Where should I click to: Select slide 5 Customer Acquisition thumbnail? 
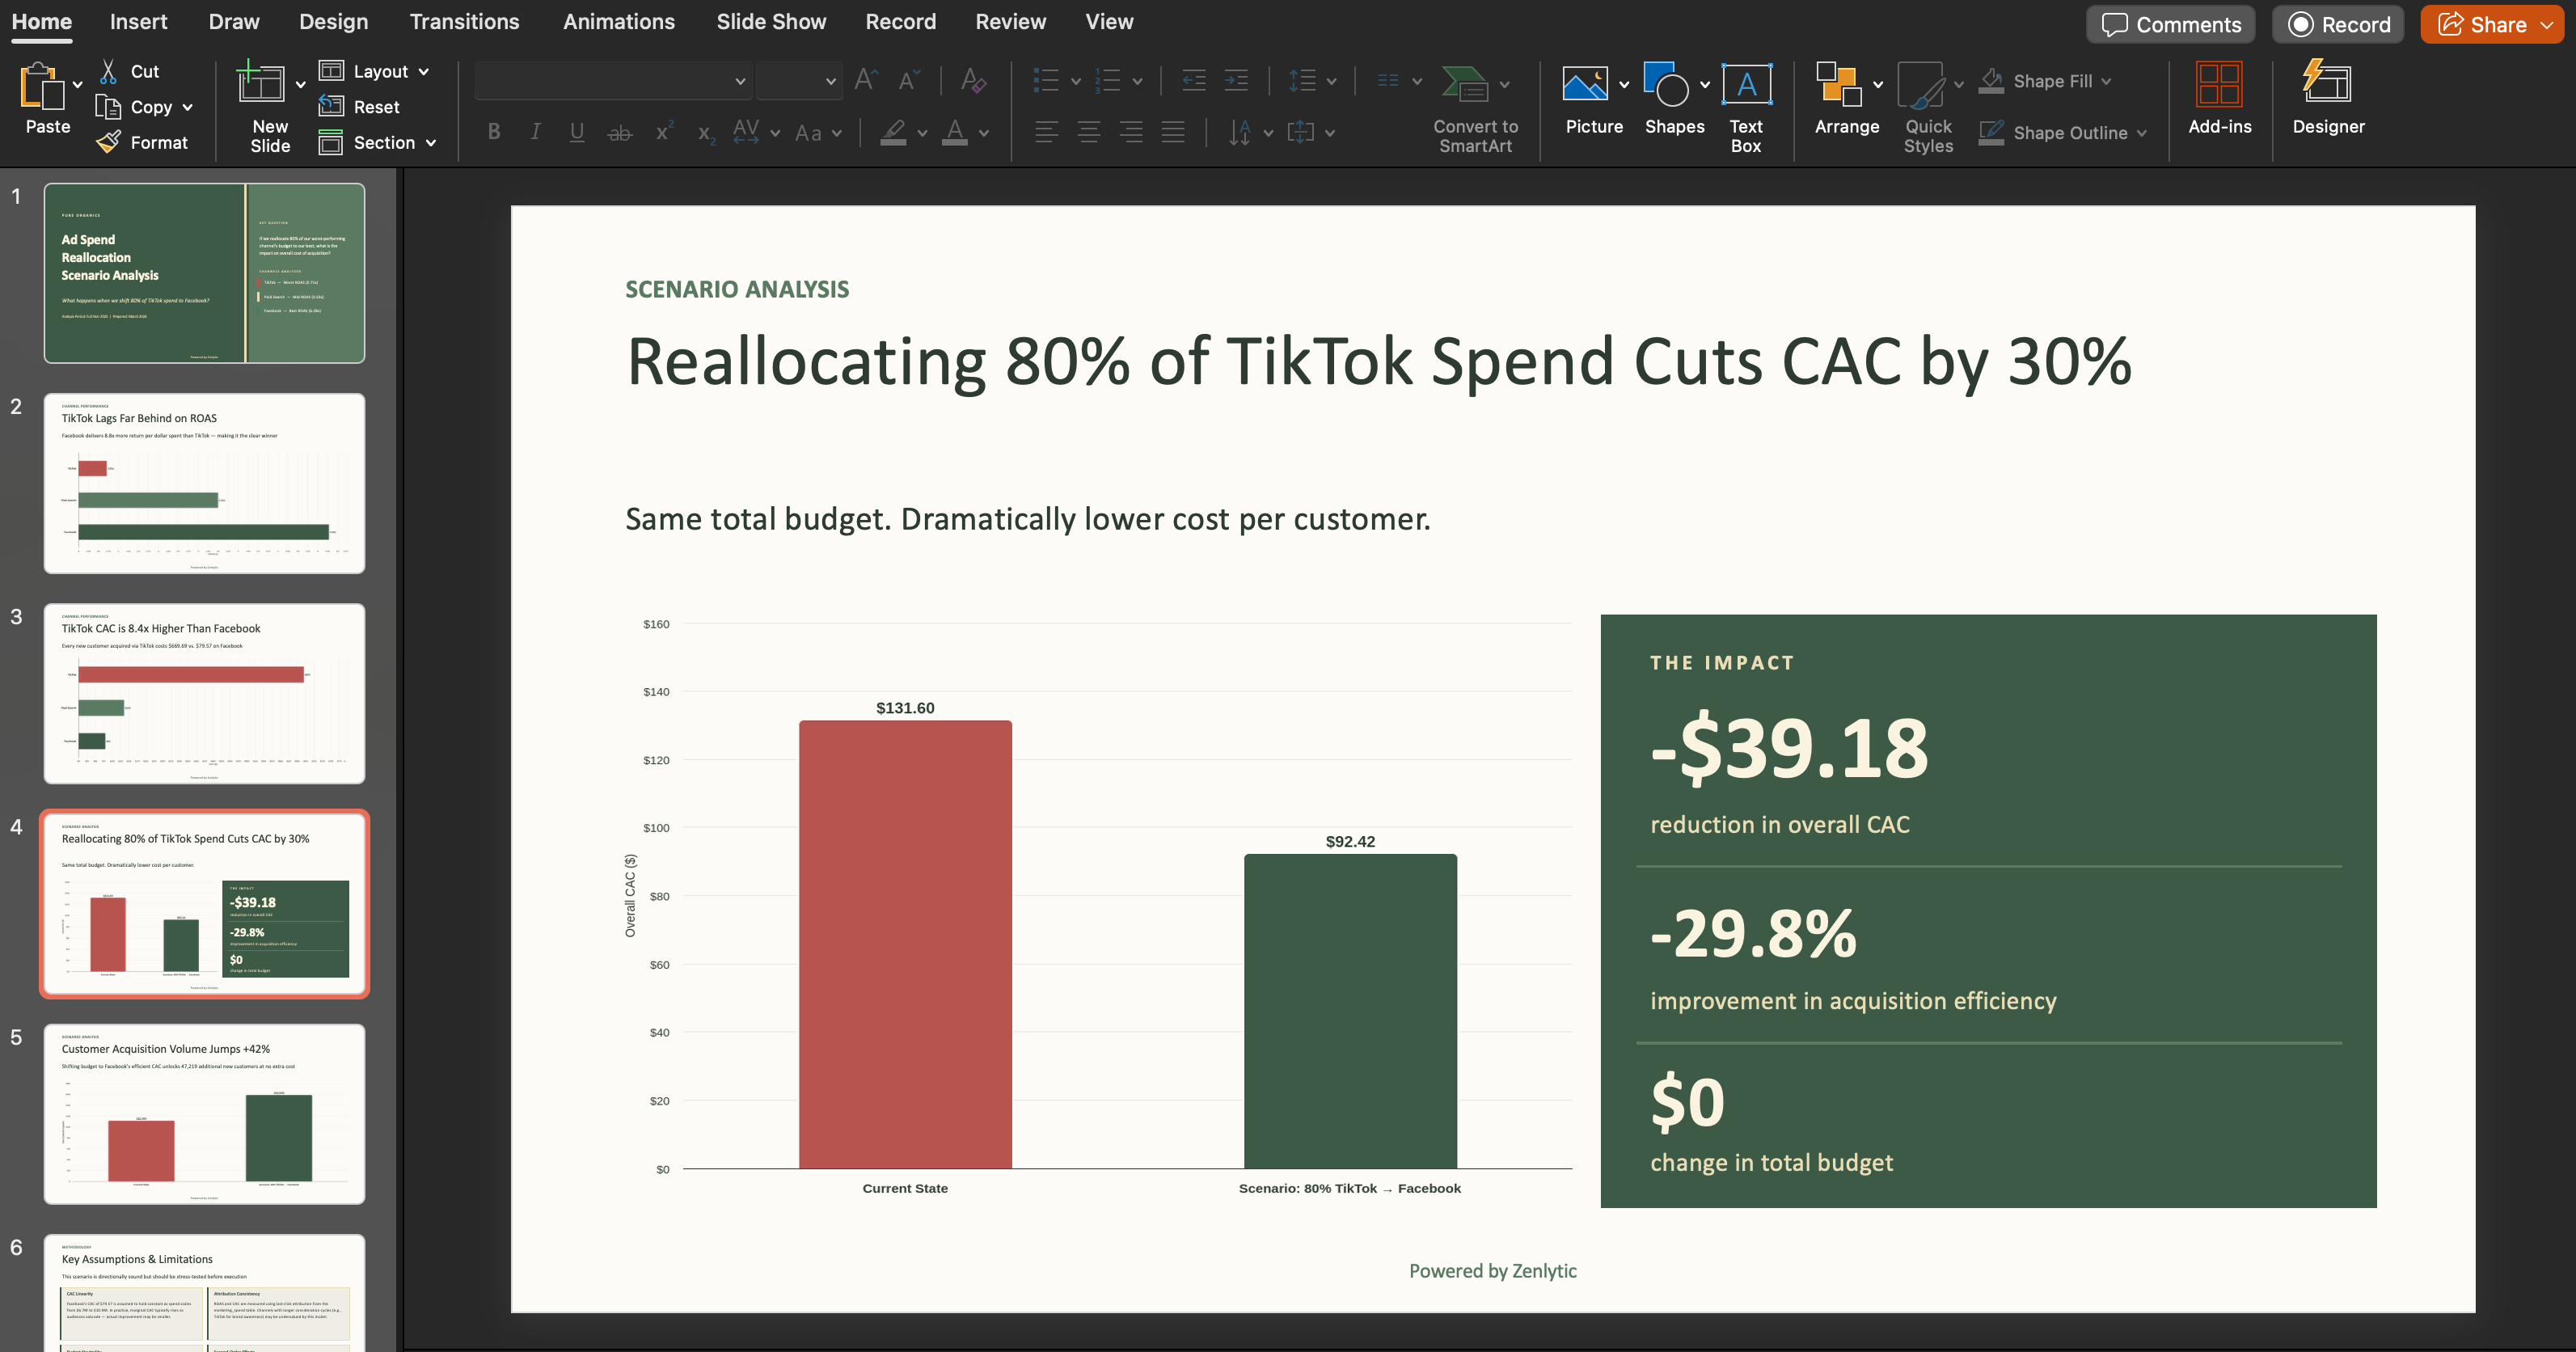[x=204, y=1114]
